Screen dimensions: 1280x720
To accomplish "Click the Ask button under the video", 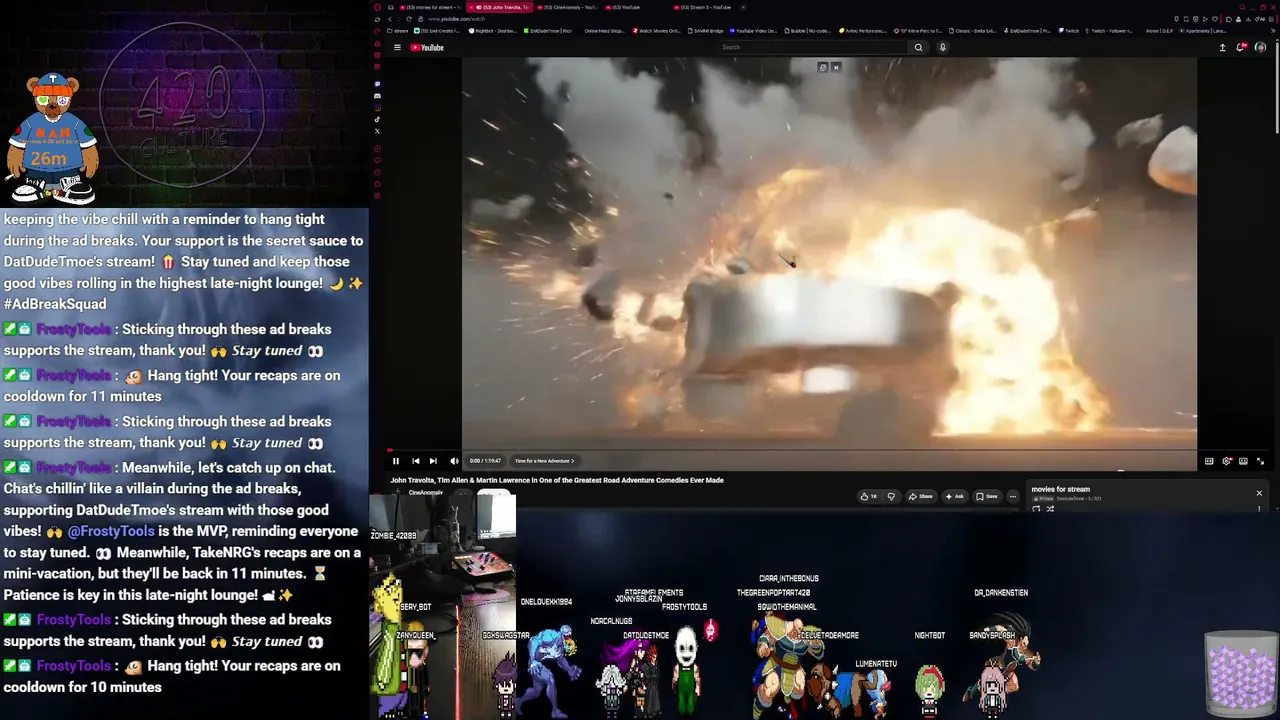I will point(955,496).
